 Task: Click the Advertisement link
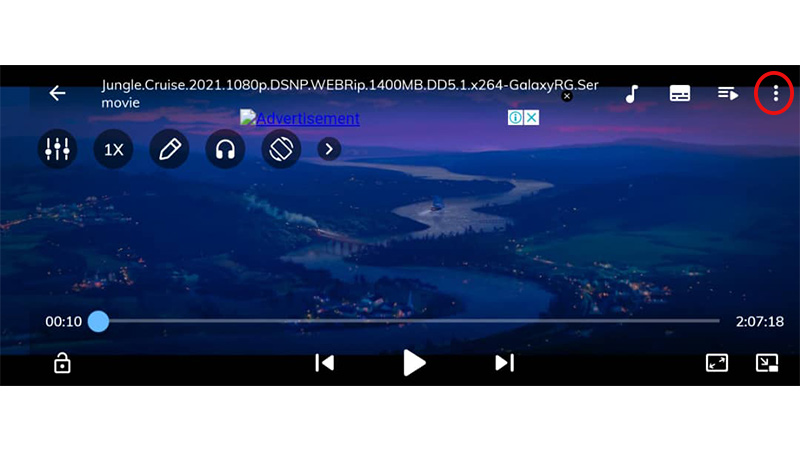[300, 119]
